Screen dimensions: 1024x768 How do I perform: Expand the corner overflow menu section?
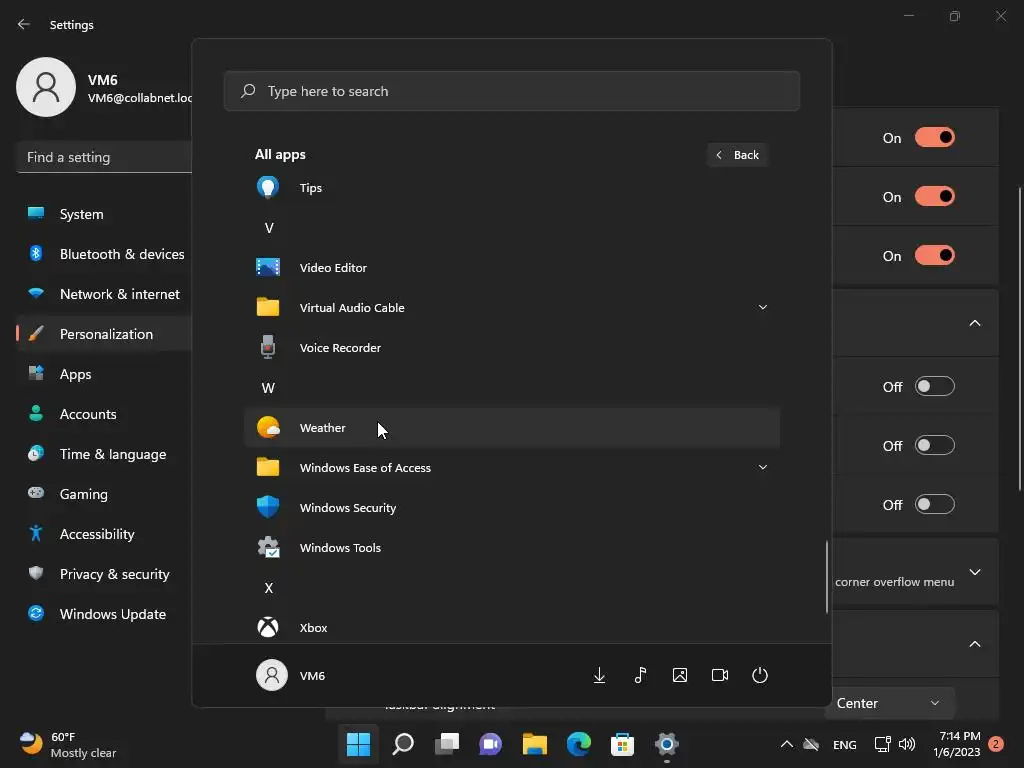(974, 572)
